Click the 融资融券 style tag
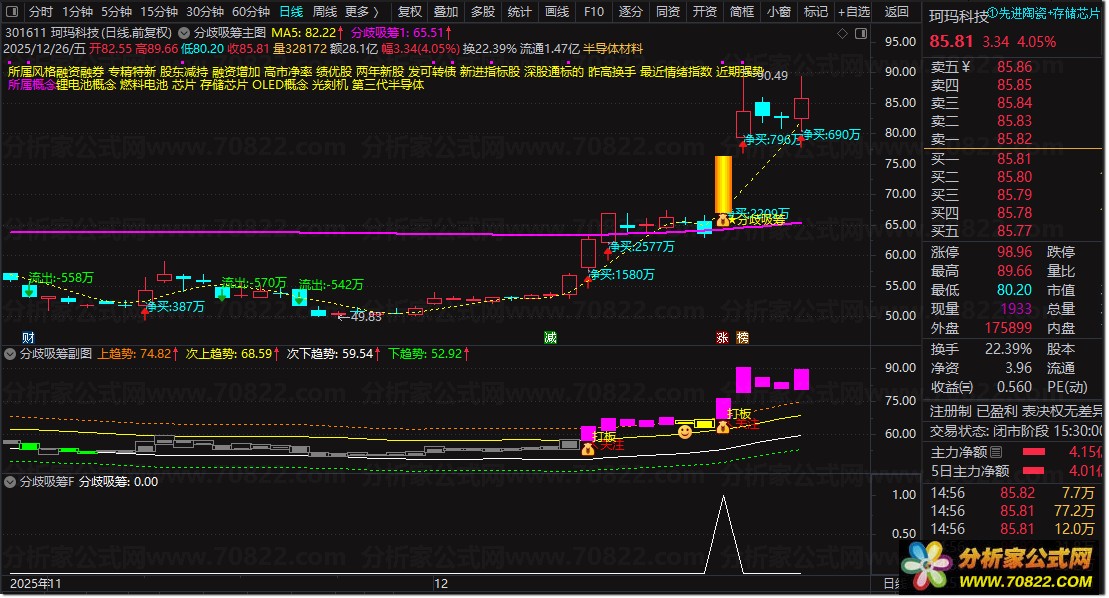The height and width of the screenshot is (598, 1109). tap(80, 71)
